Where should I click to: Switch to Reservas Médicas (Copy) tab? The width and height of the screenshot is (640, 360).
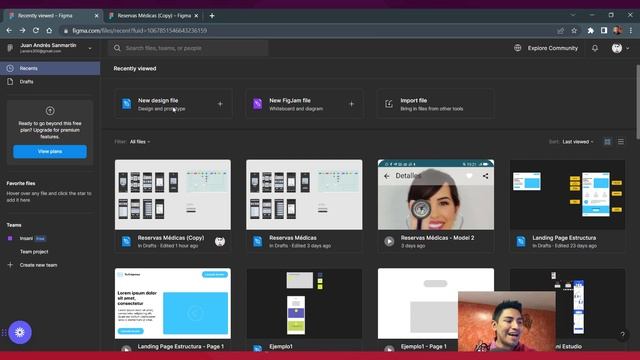[x=153, y=16]
